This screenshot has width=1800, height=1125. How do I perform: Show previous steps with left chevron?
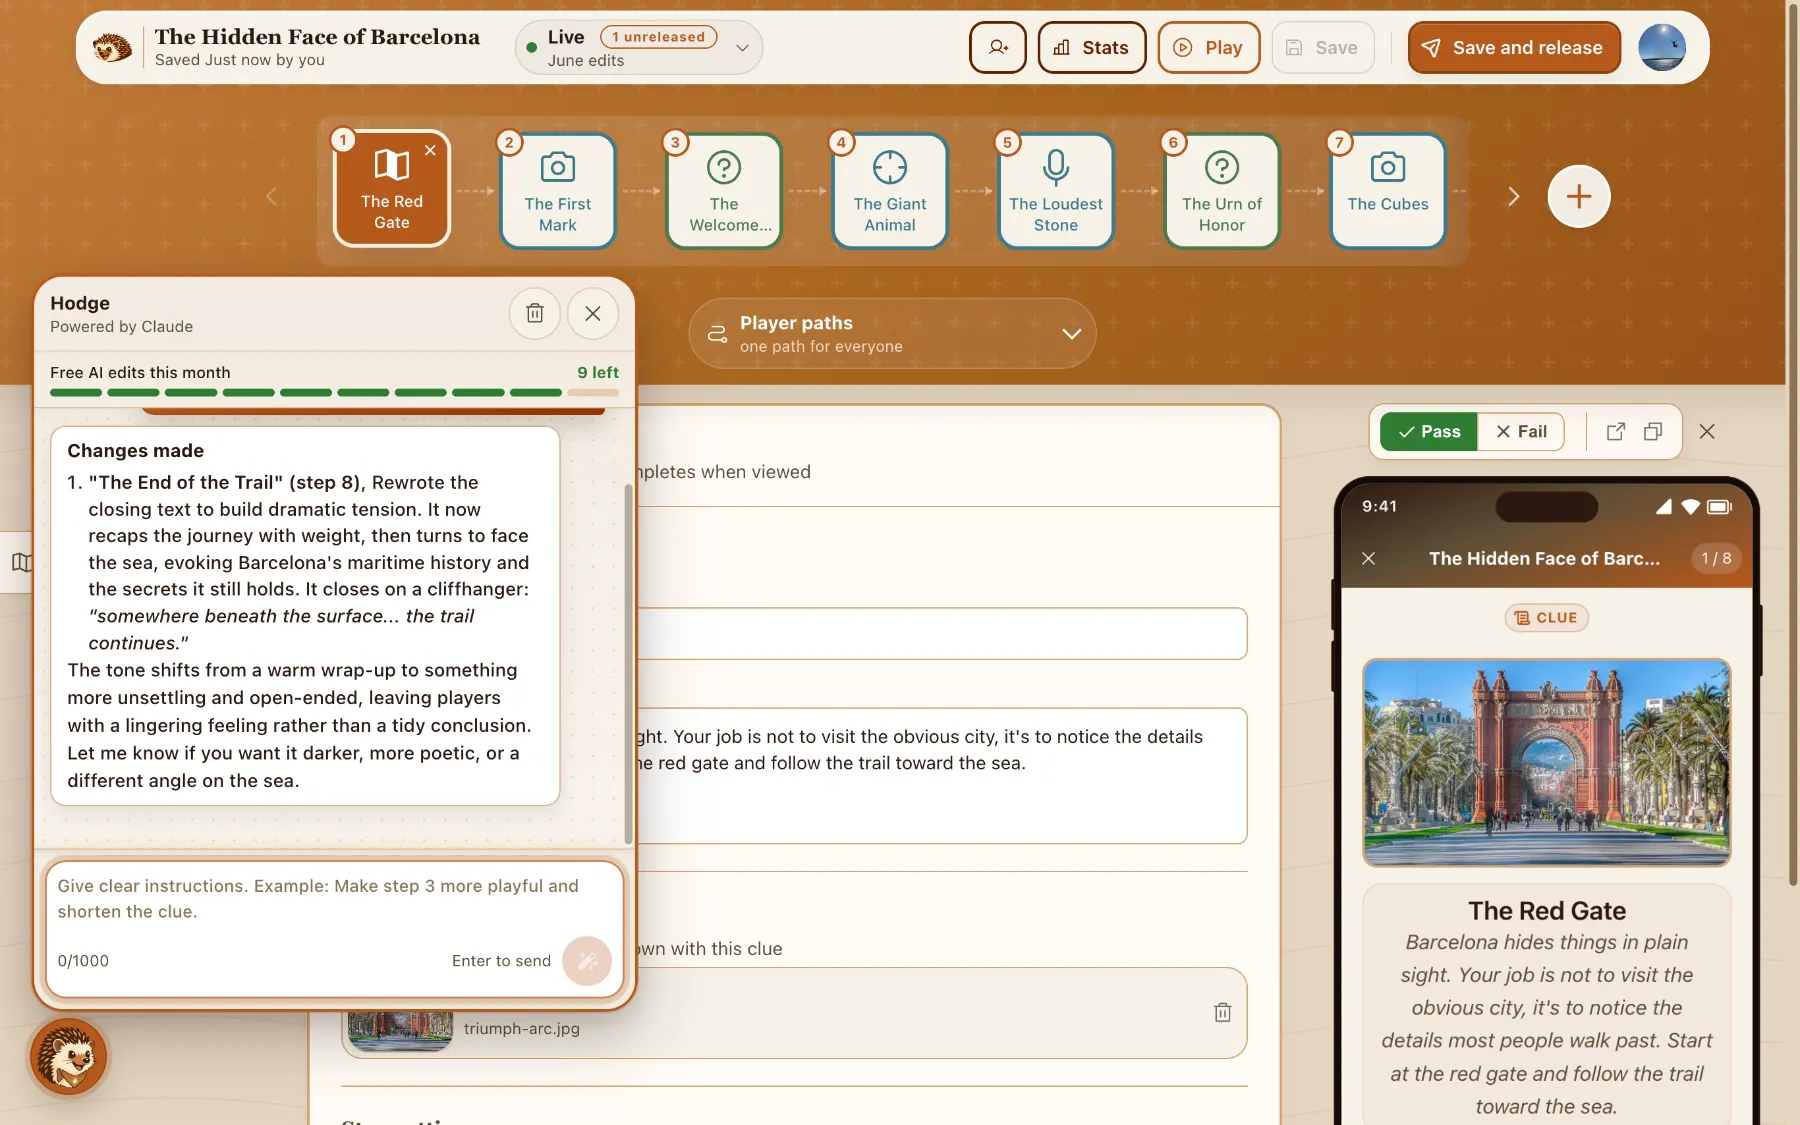coord(271,196)
